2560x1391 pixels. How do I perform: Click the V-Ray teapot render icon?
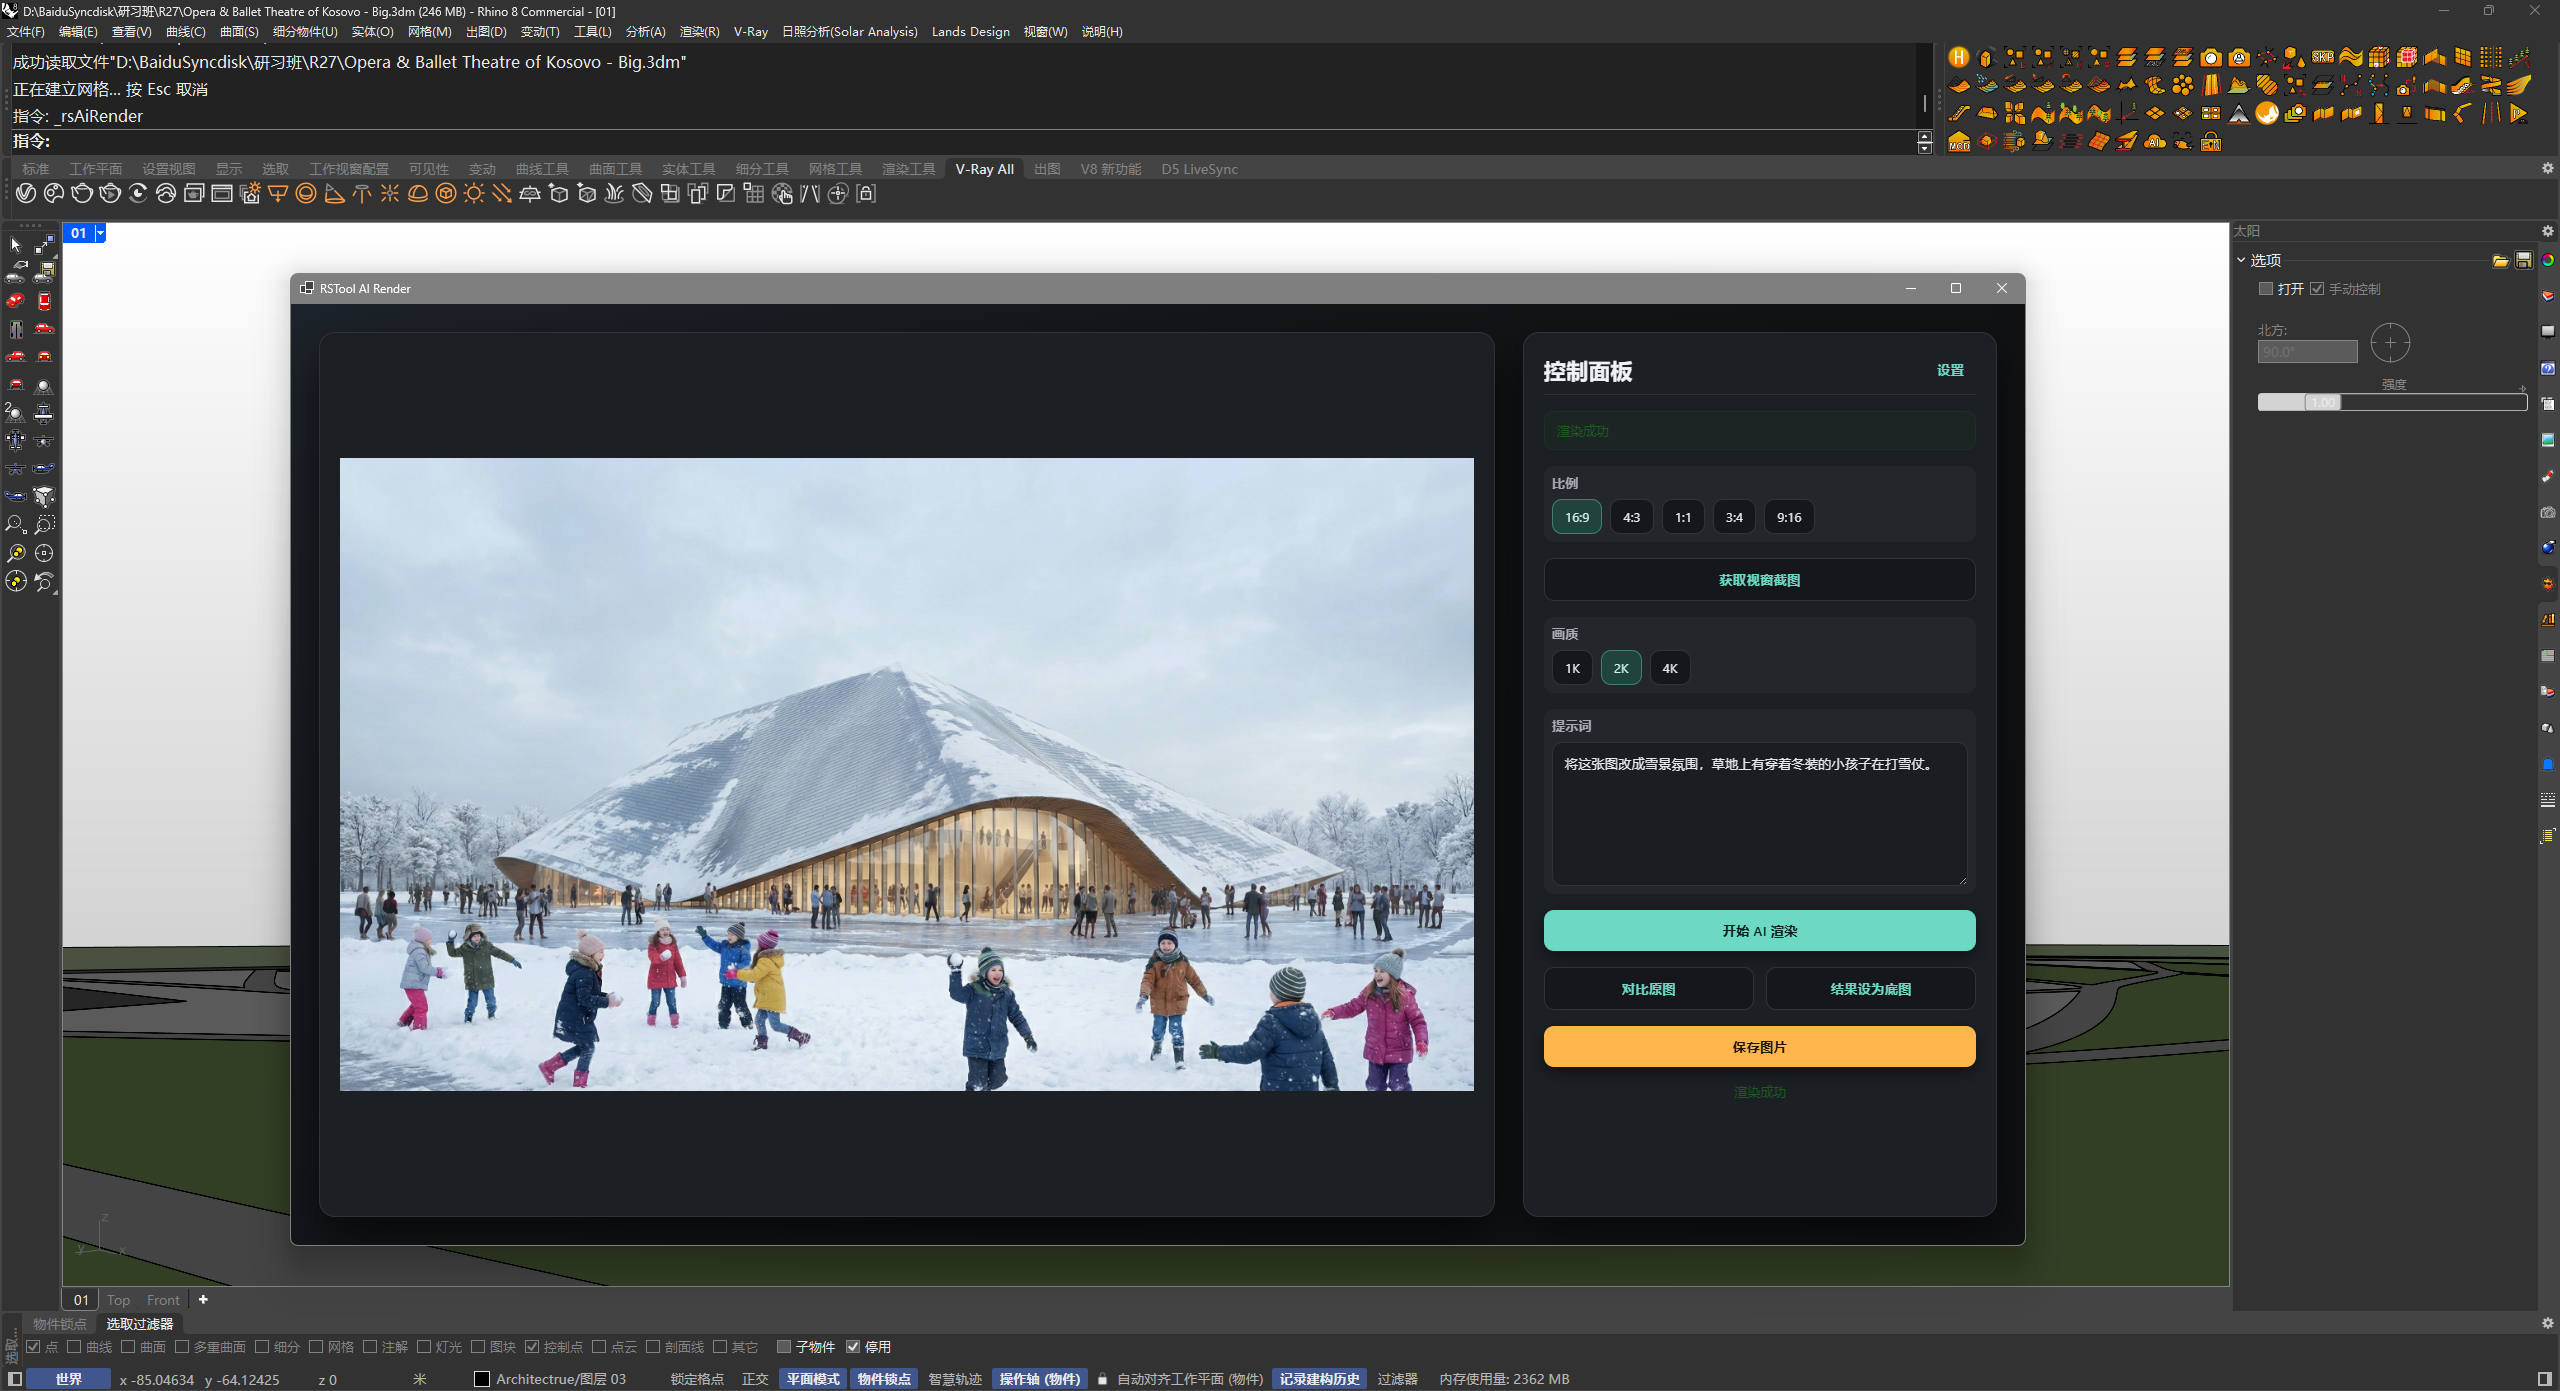[x=82, y=194]
